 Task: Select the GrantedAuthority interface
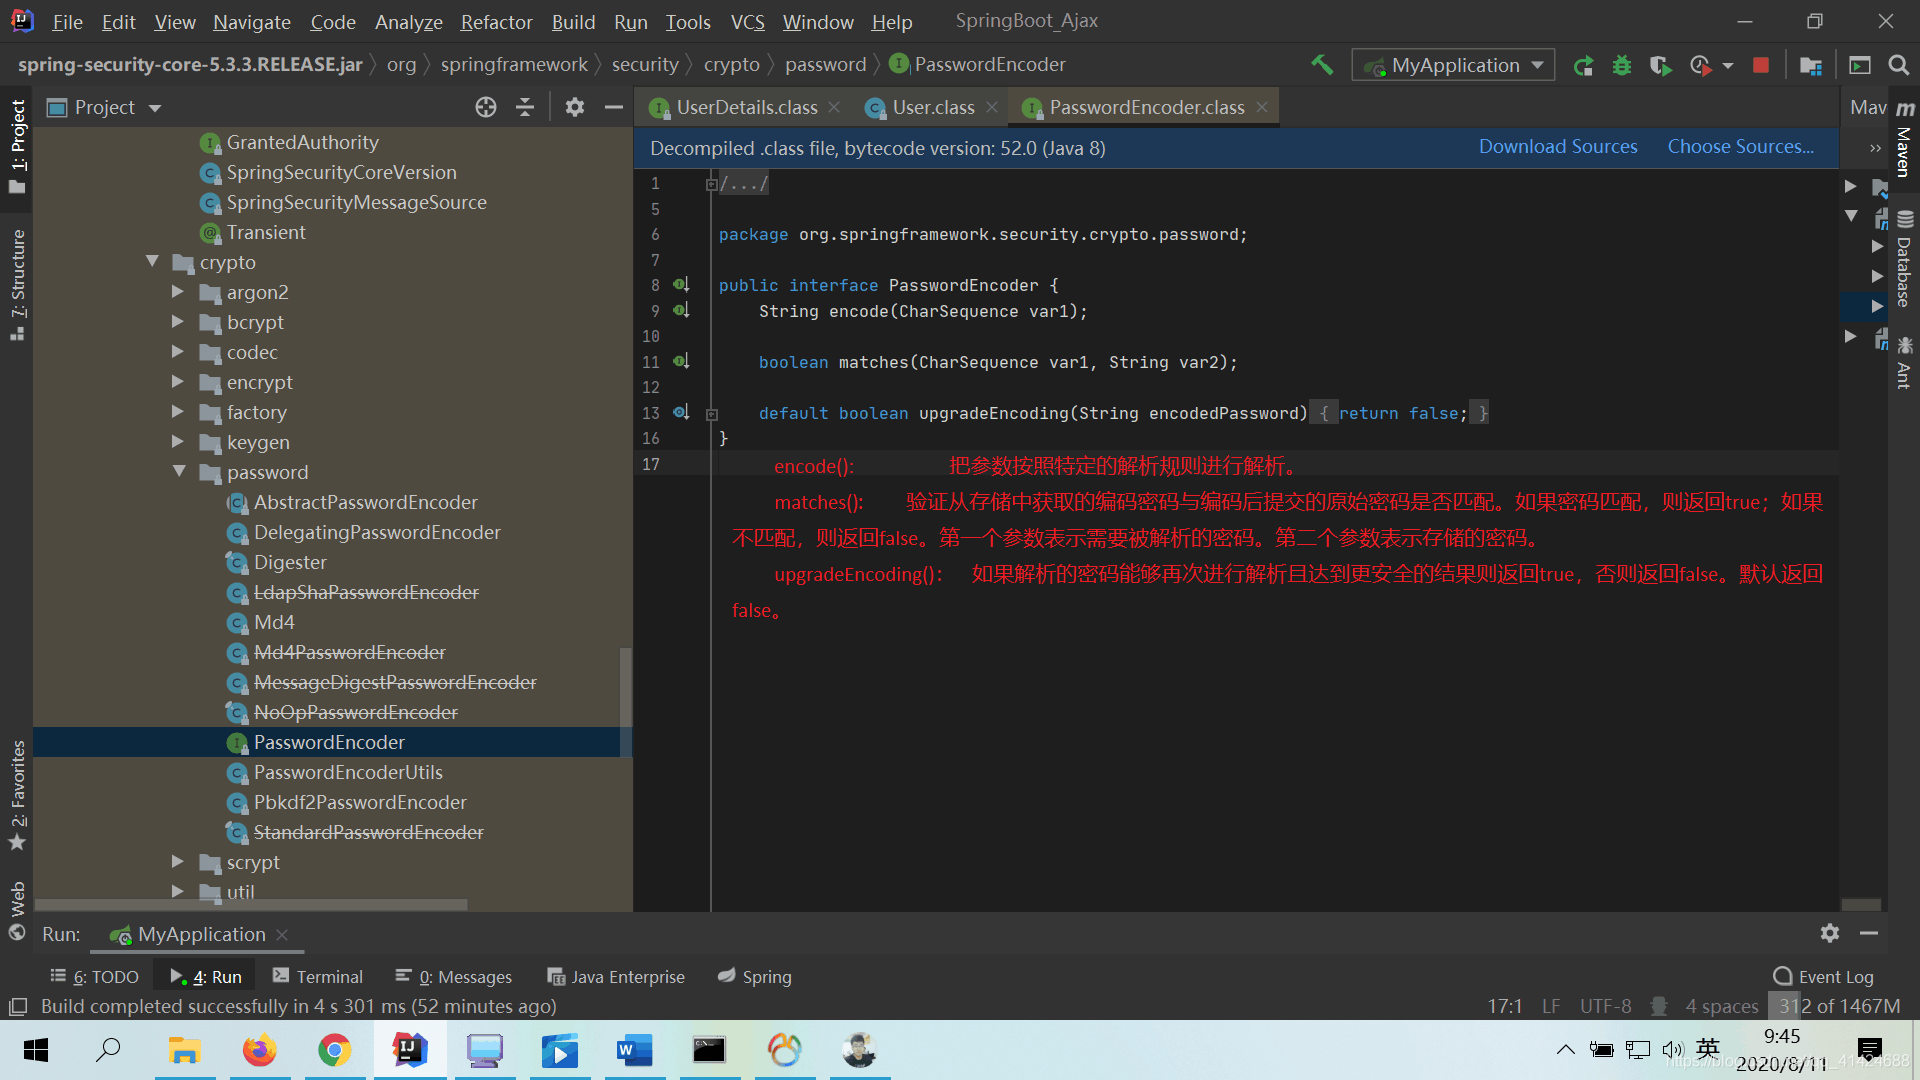[x=302, y=143]
